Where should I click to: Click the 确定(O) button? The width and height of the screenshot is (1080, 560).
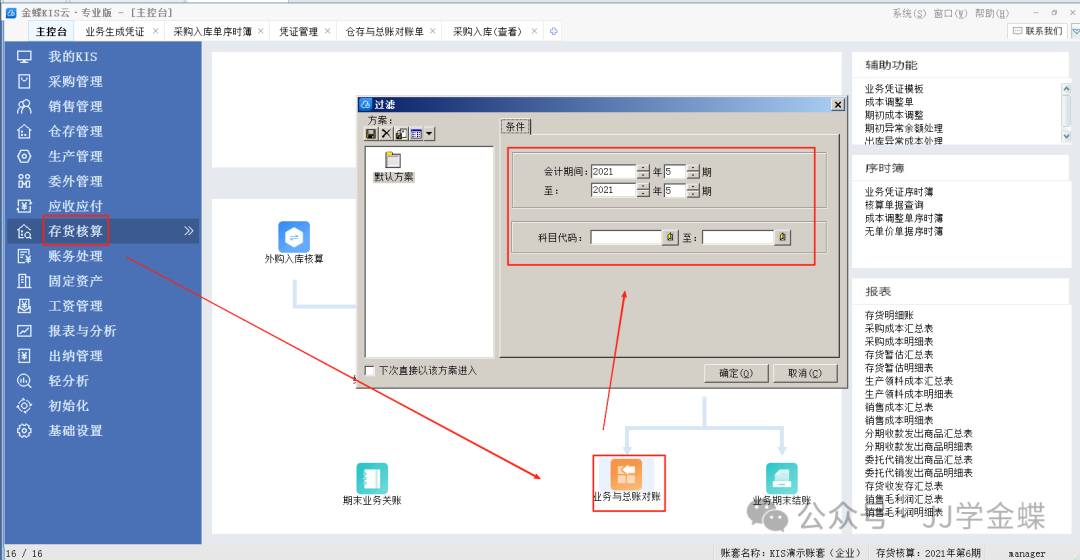click(x=736, y=373)
